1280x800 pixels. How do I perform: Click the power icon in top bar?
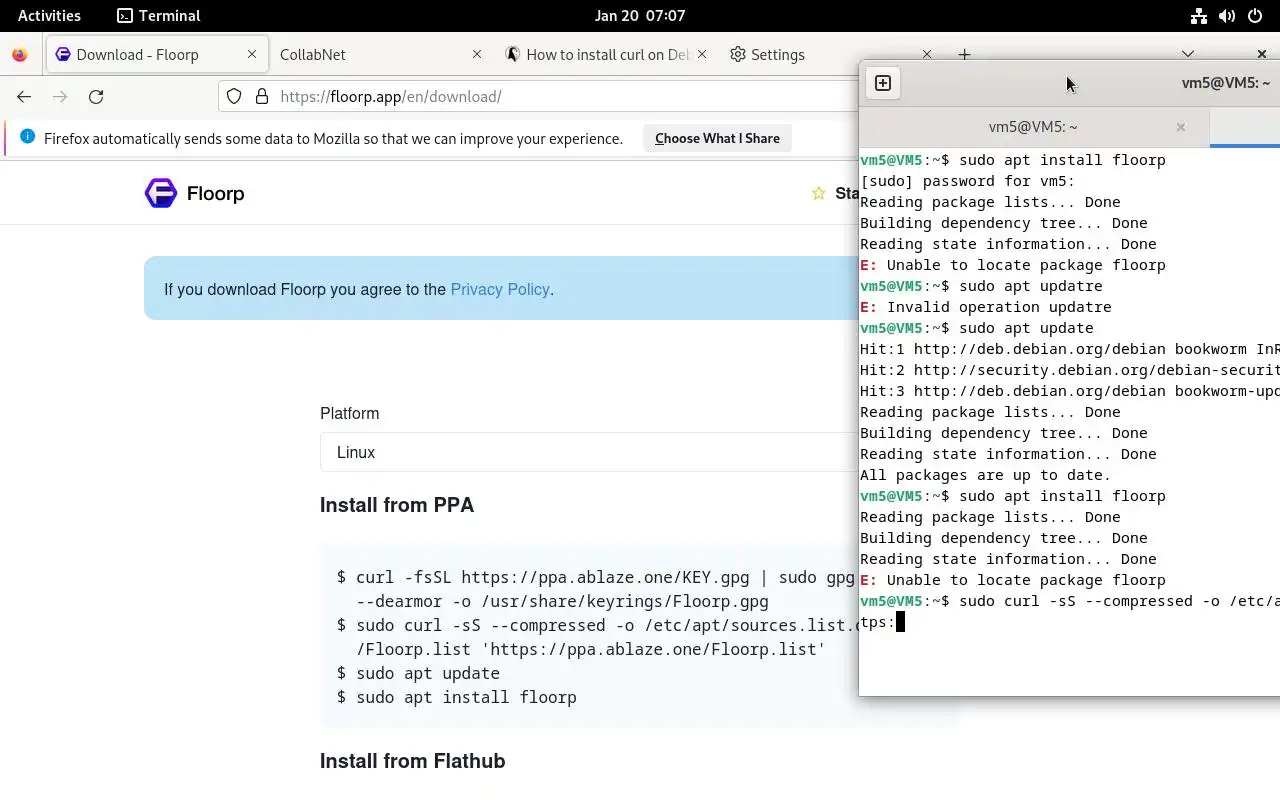1256,15
